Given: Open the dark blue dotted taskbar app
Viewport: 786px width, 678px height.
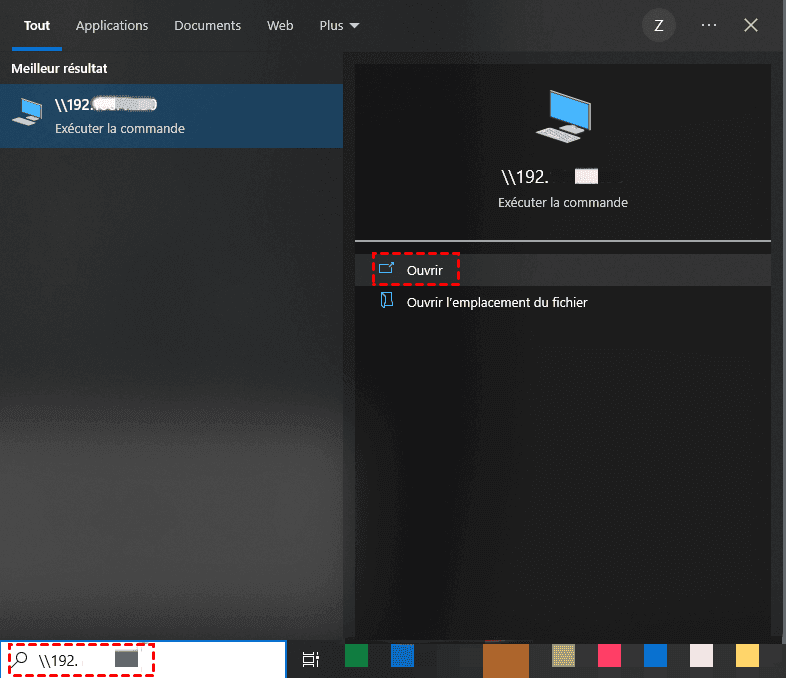Looking at the screenshot, I should (x=402, y=655).
